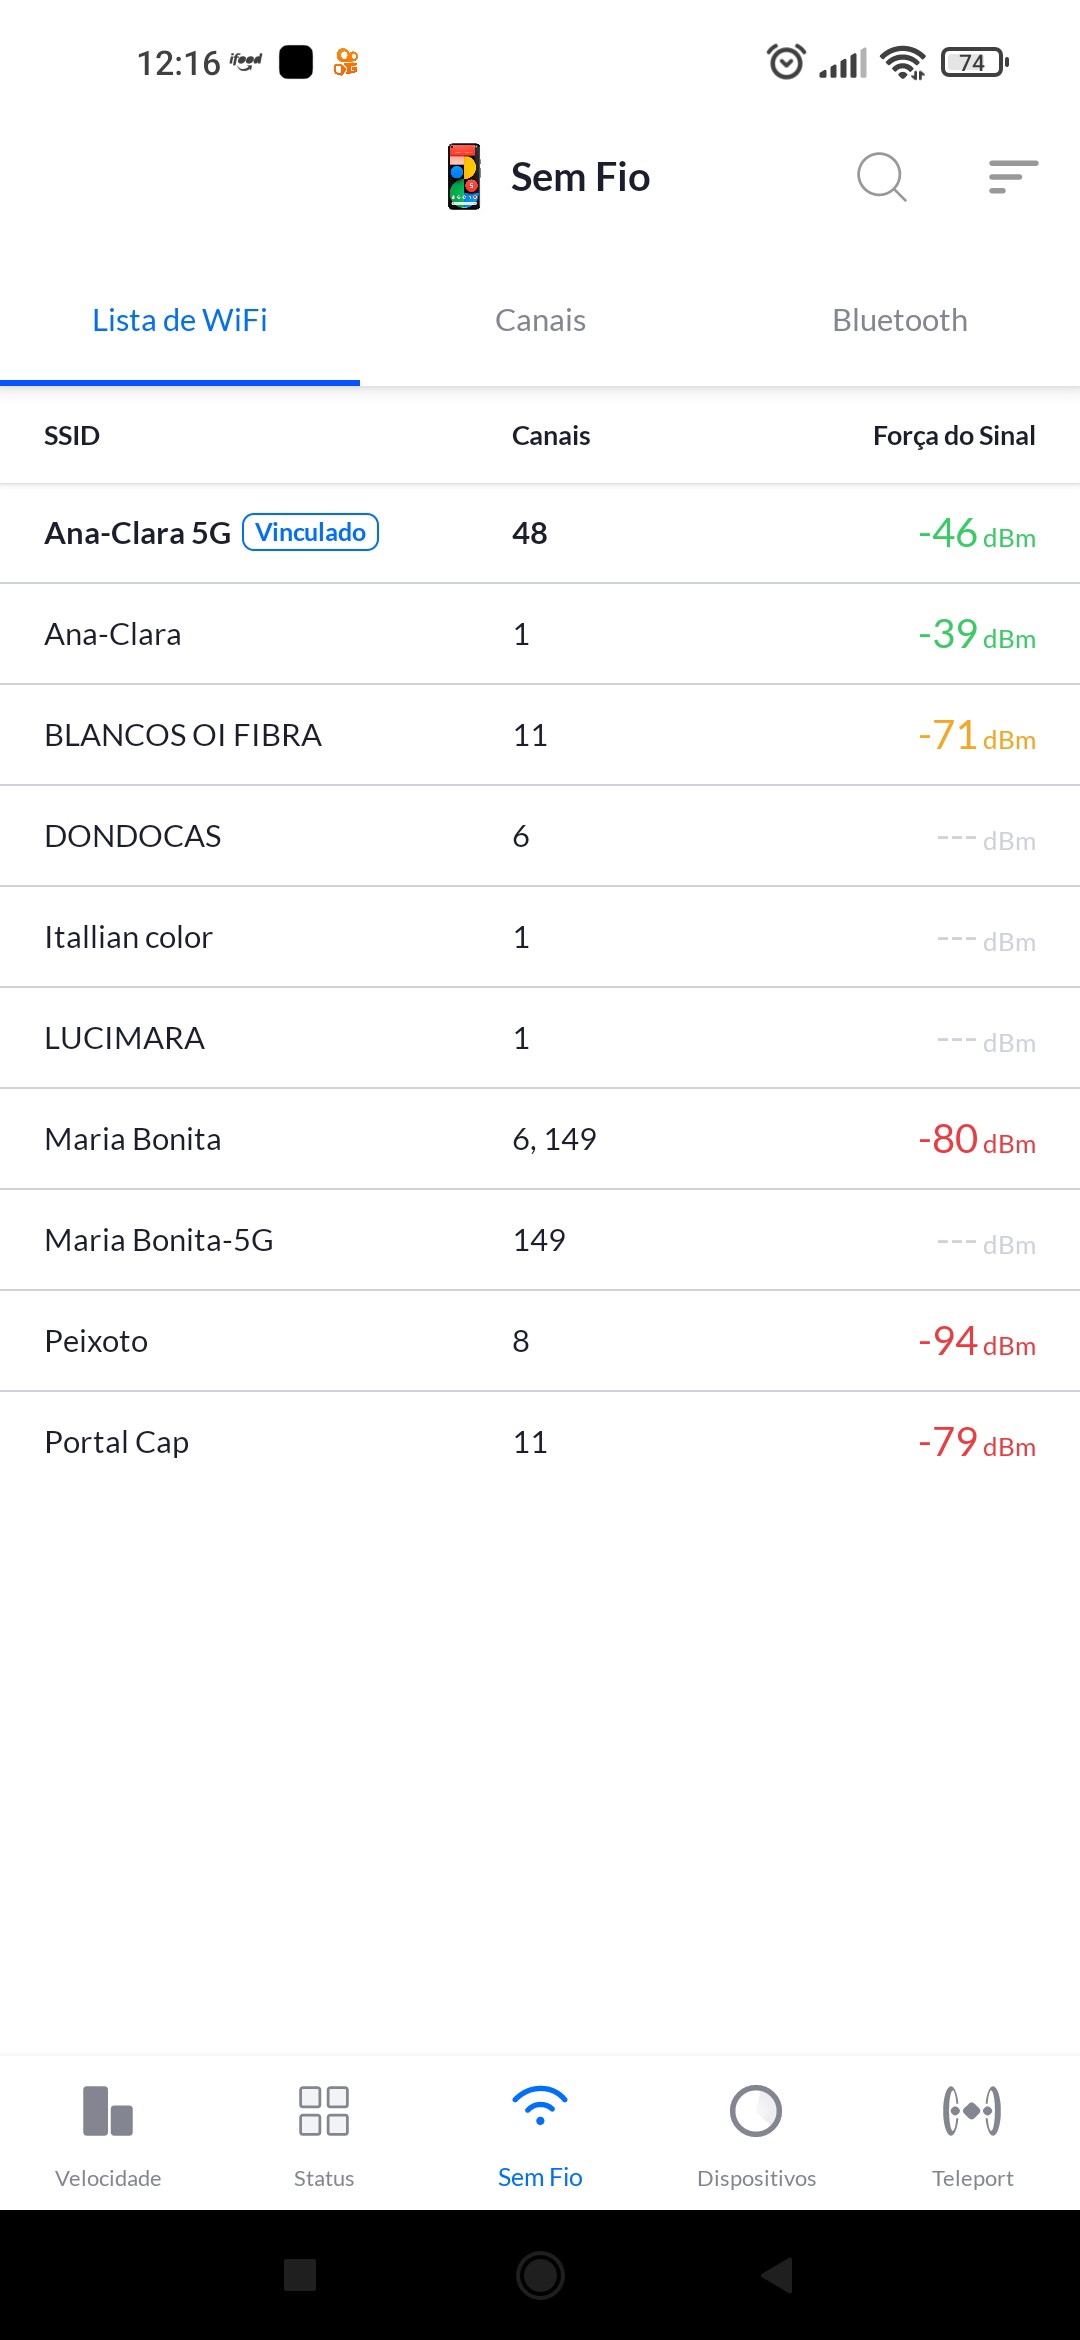Open the BLANCOS OI FIBRA network row
Screen dimensions: 1080x2340
click(x=540, y=735)
